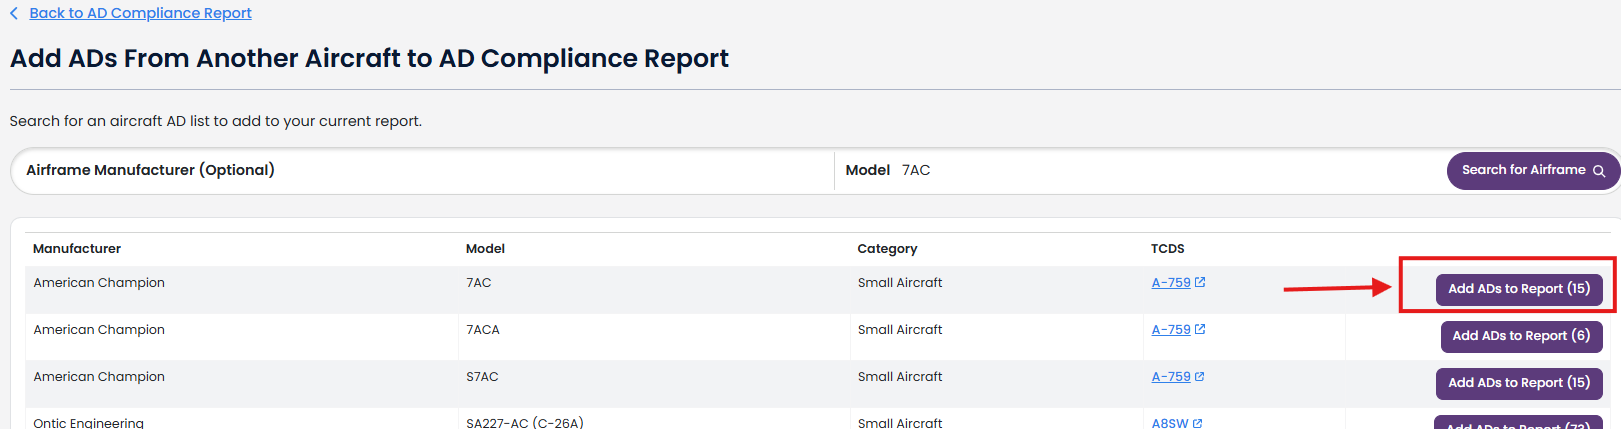Select the SA227-AC (C-26A) model cell
This screenshot has height=429, width=1621.
pyautogui.click(x=525, y=423)
